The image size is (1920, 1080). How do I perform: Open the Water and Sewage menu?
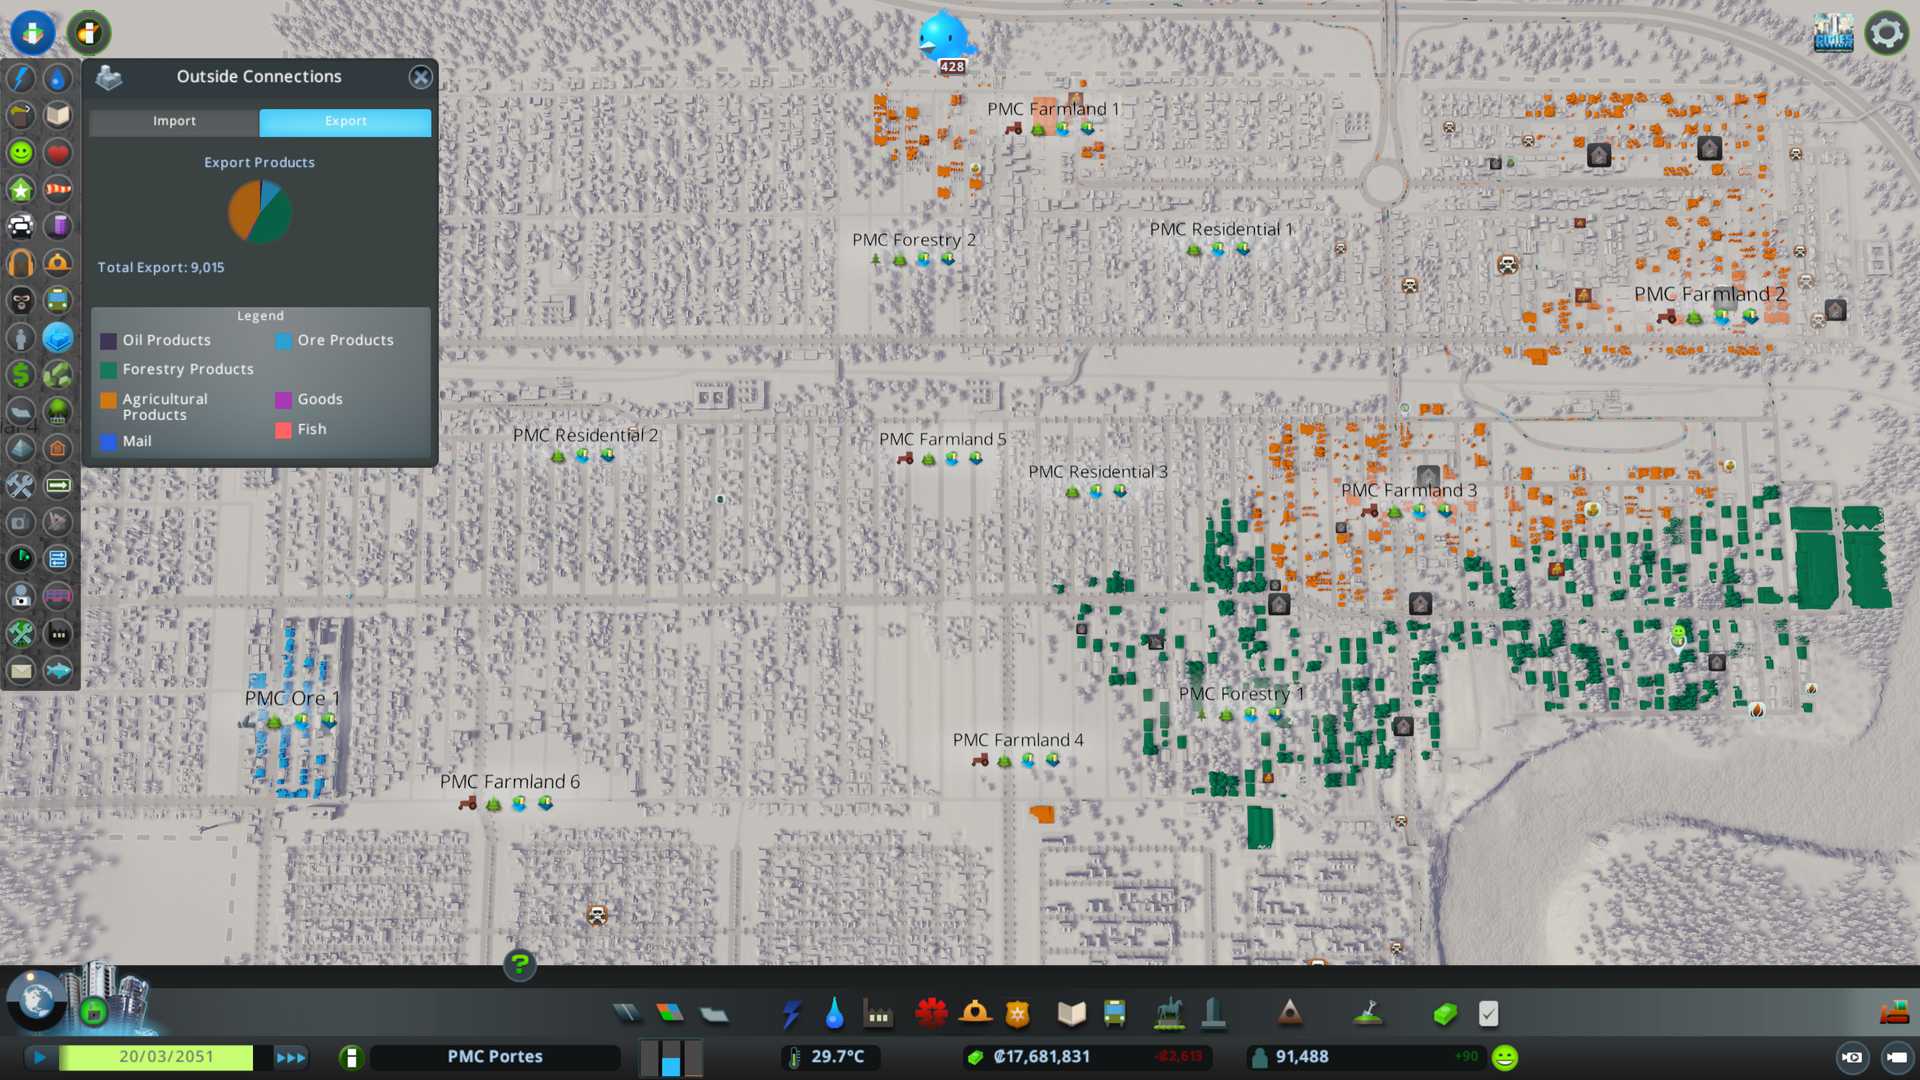(x=834, y=1014)
